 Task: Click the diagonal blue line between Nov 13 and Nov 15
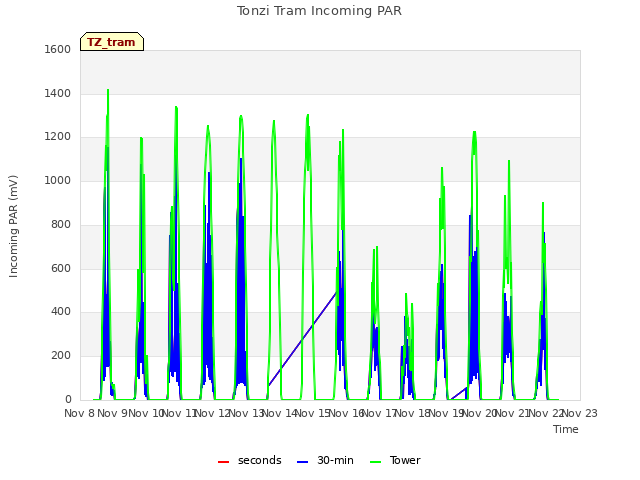[302, 339]
